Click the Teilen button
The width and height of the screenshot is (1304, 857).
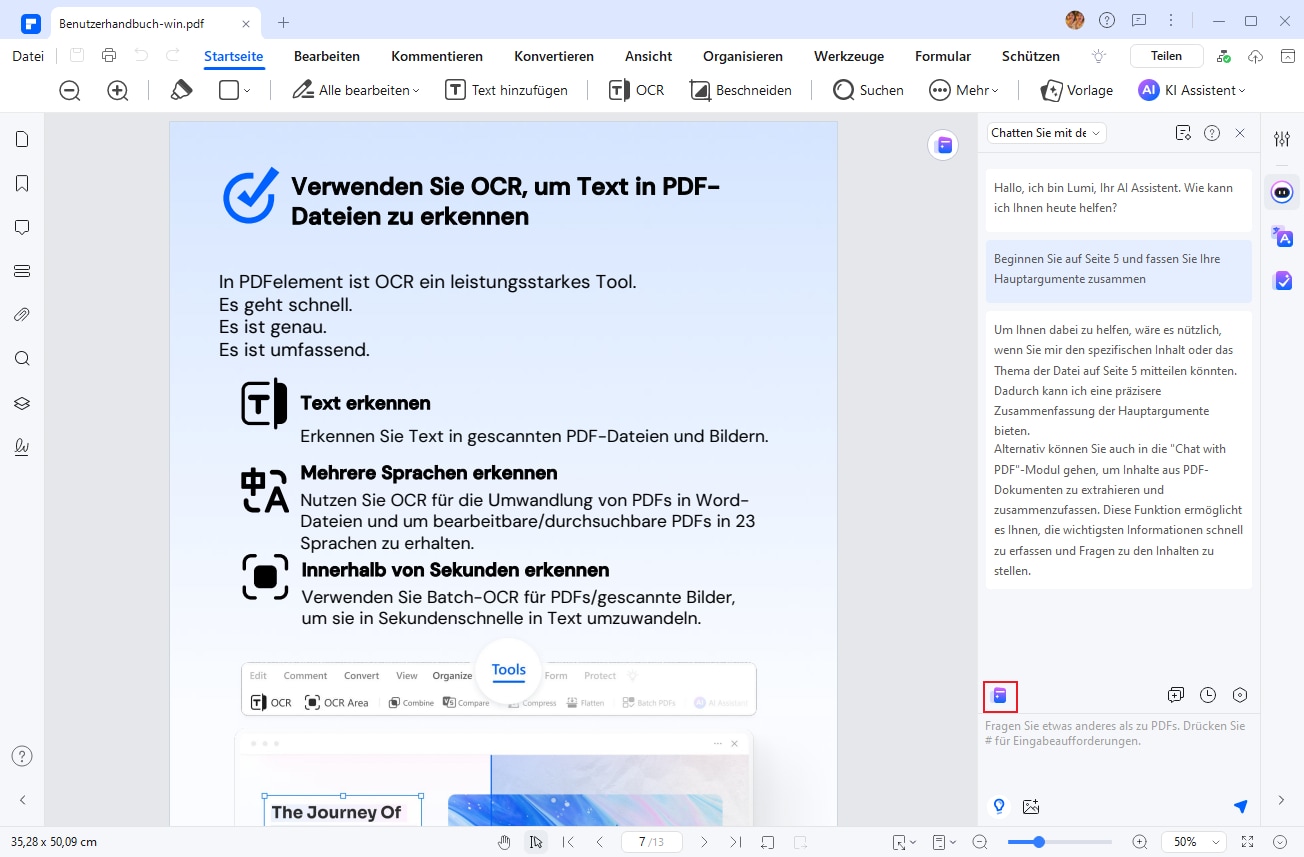1166,56
